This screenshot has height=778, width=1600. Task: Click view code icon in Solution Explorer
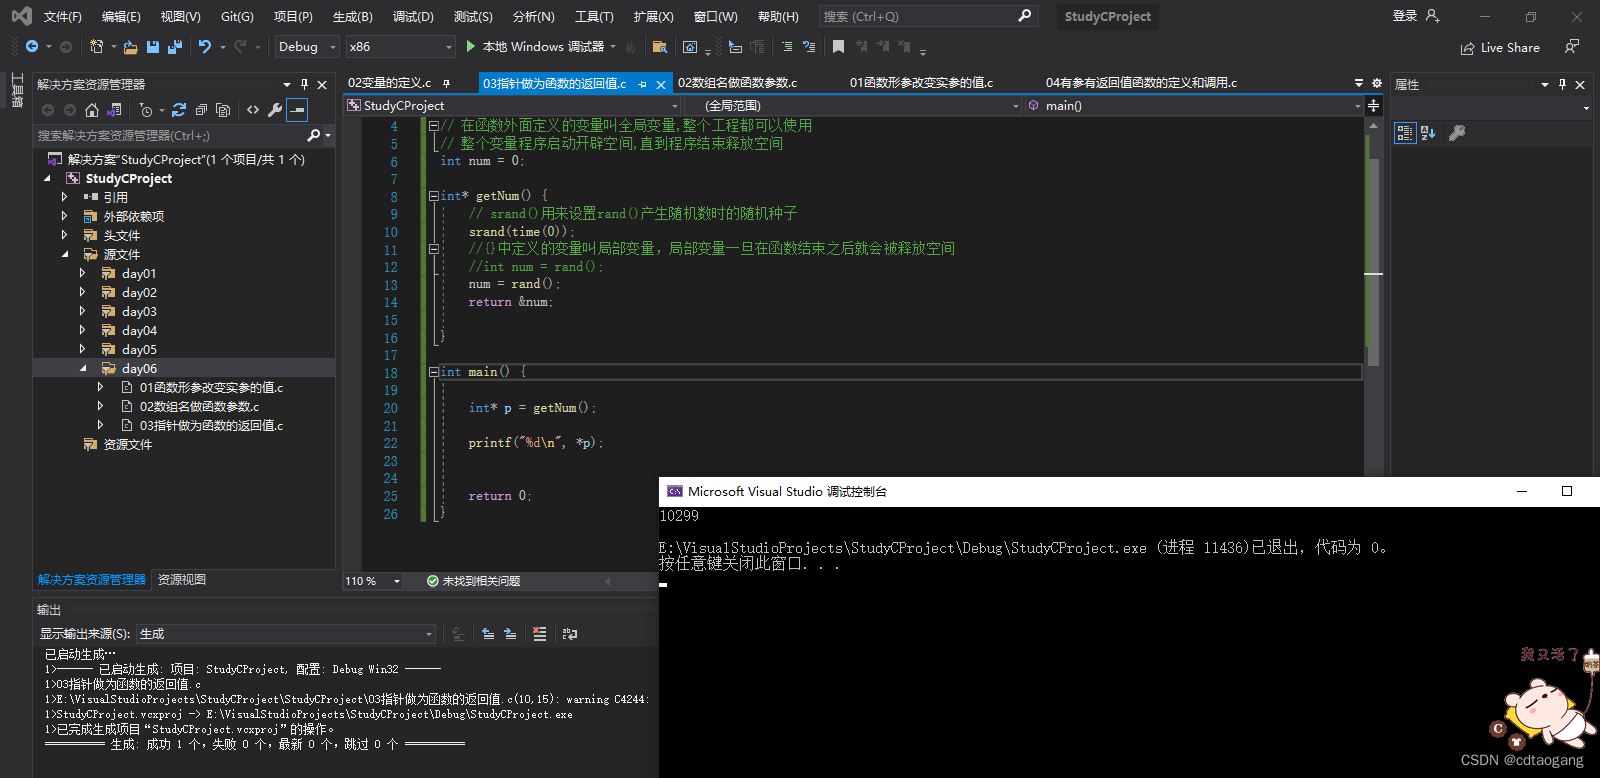point(253,110)
